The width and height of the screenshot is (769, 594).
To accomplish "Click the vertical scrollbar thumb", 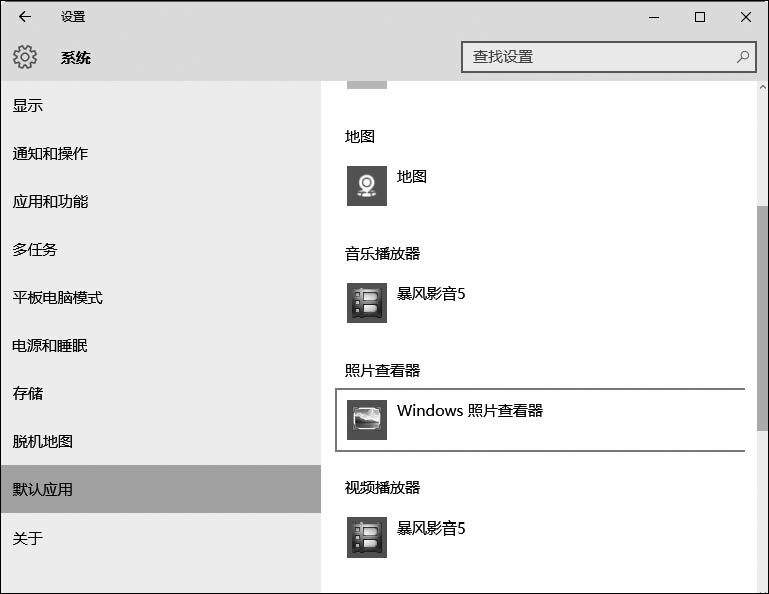I will pos(763,318).
